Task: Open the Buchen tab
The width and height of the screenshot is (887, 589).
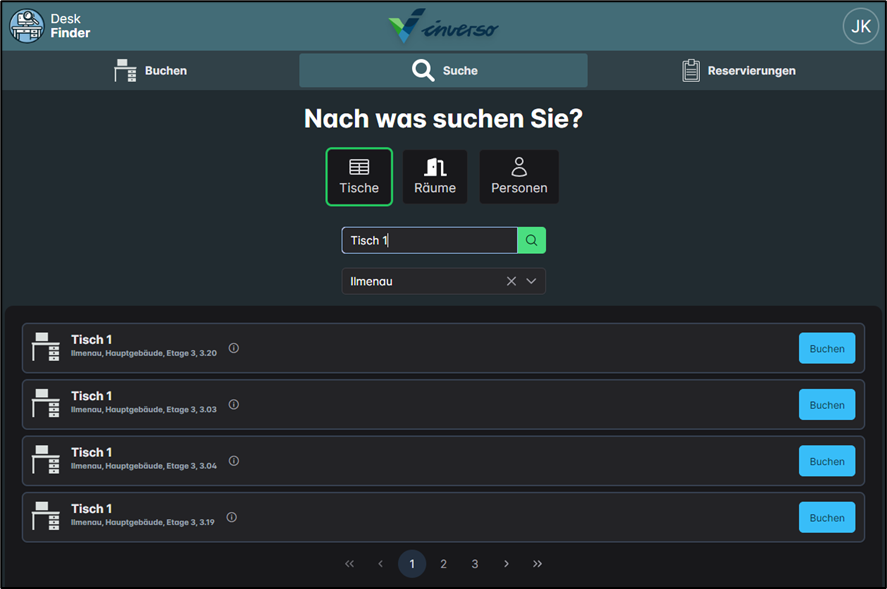Action: [x=150, y=71]
